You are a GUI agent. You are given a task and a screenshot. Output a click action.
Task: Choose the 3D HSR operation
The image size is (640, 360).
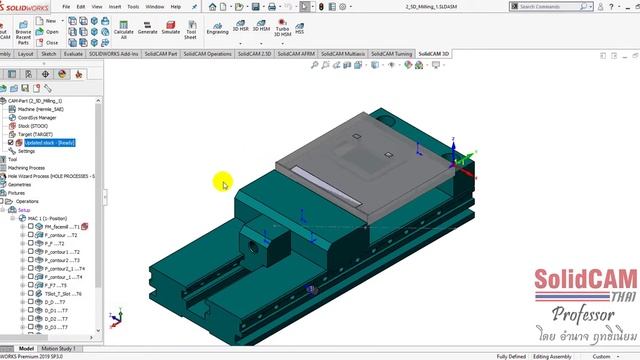[240, 26]
